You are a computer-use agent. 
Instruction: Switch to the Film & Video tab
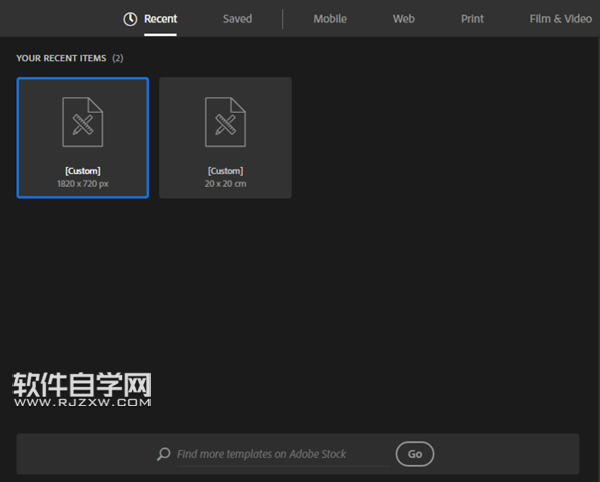[561, 19]
